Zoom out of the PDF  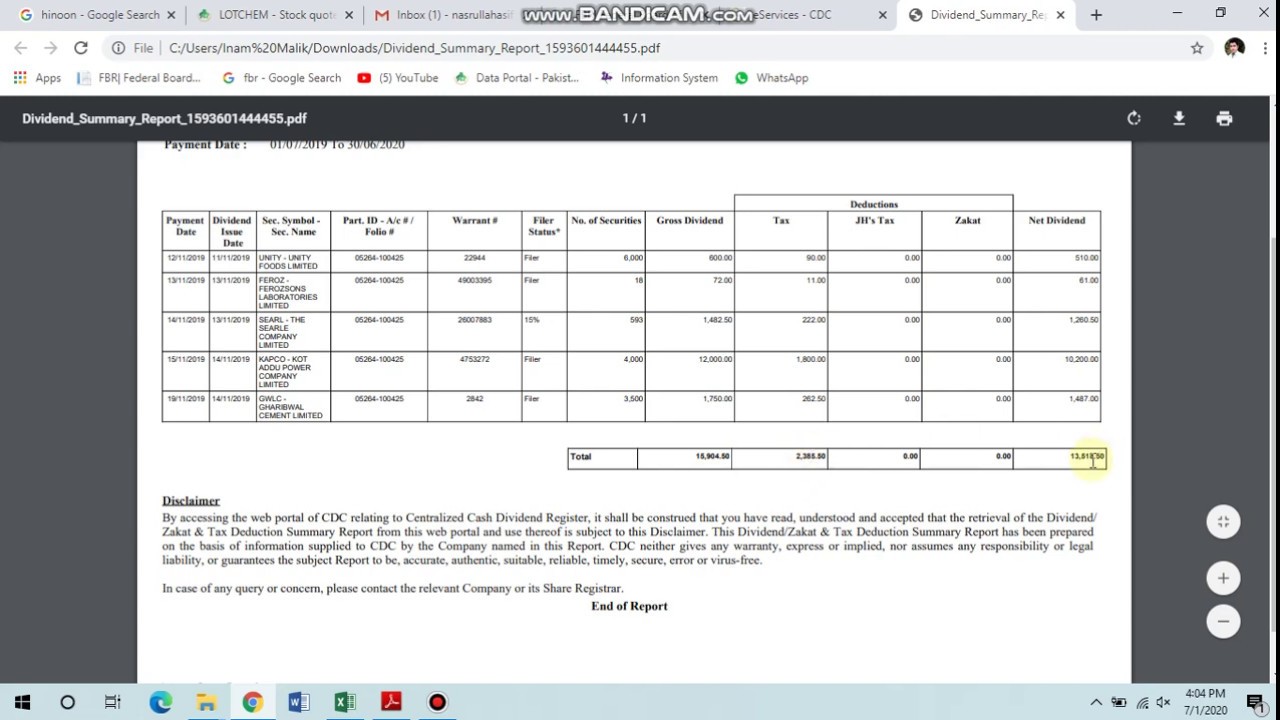pos(1223,621)
